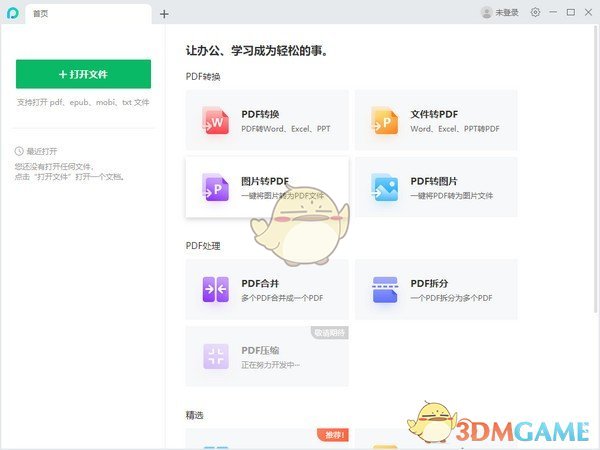Maximize the application window
The image size is (600, 450).
click(x=571, y=13)
